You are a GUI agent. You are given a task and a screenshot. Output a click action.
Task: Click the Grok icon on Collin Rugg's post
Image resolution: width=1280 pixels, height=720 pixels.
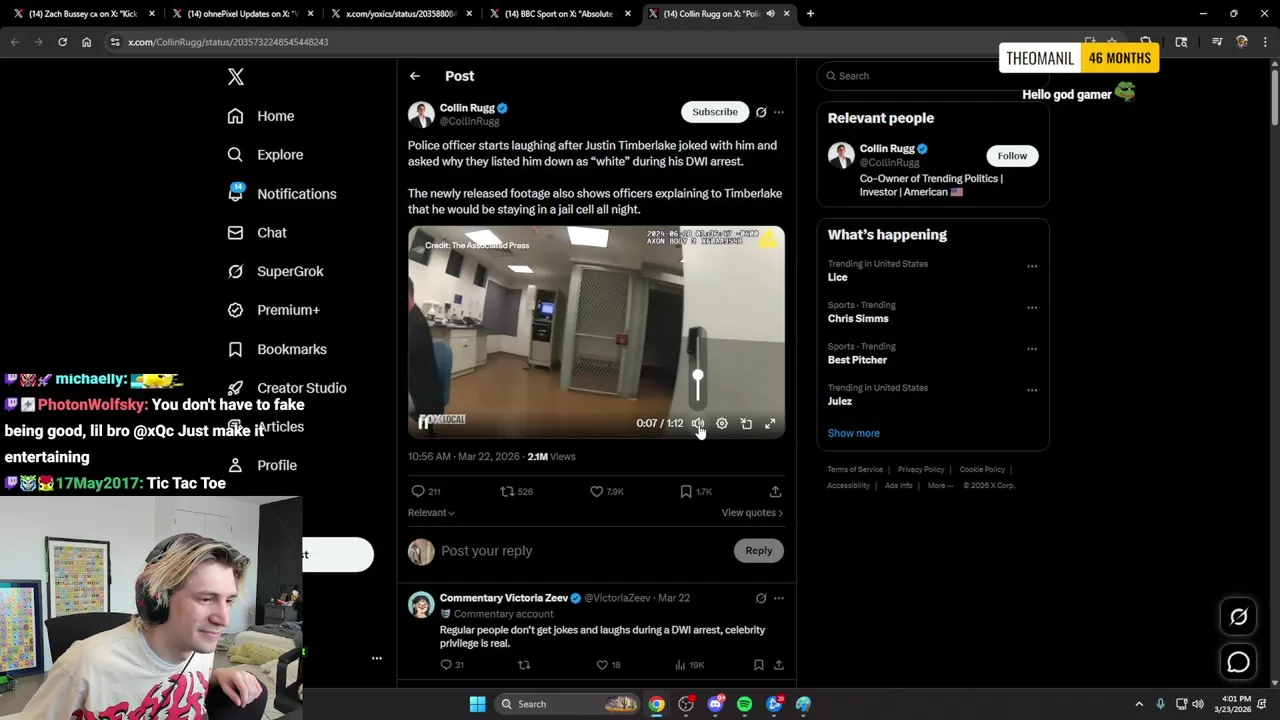click(761, 112)
